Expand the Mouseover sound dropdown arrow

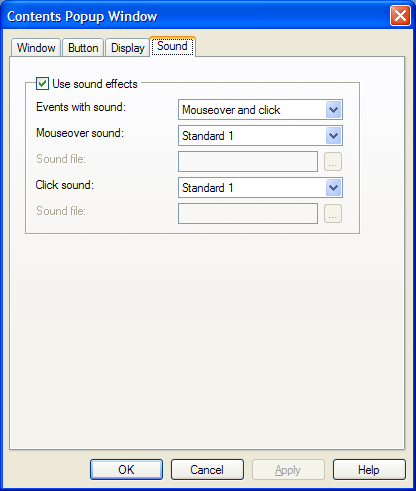(333, 136)
